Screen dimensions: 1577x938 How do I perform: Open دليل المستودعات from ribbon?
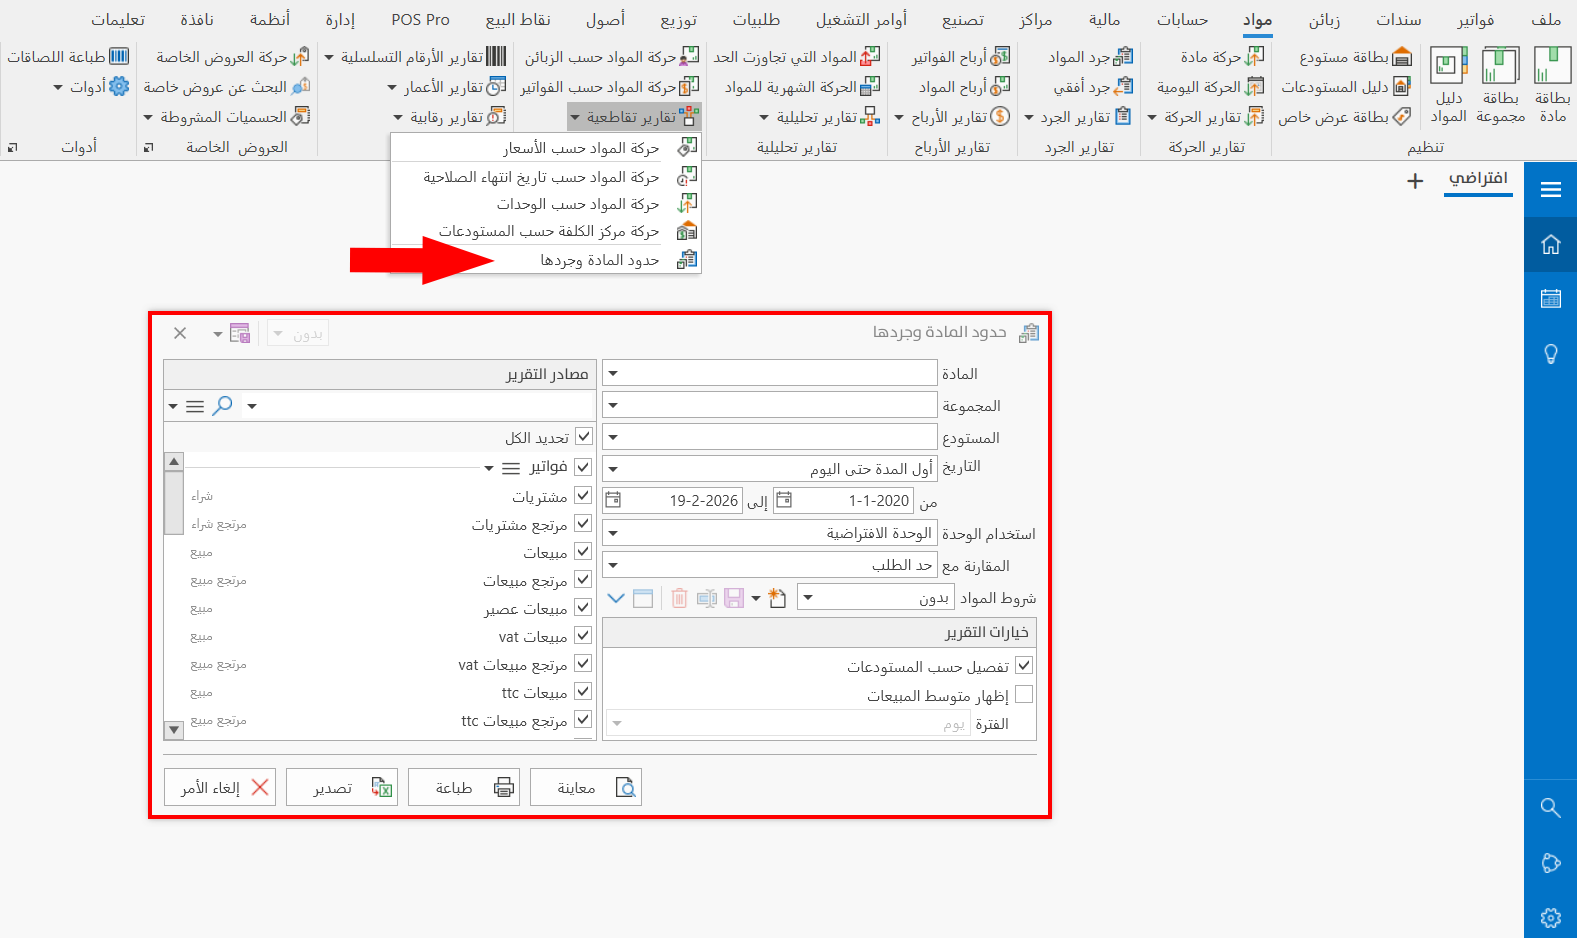click(1345, 87)
